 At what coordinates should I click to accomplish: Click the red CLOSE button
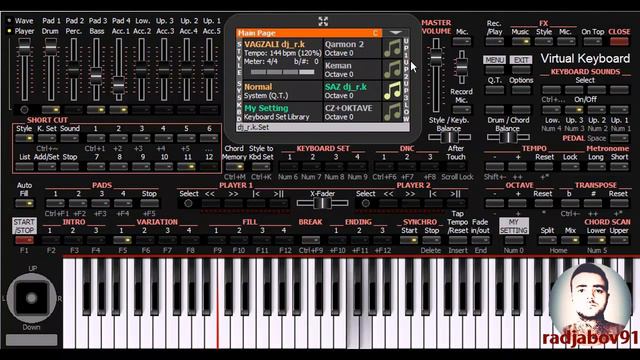click(619, 41)
